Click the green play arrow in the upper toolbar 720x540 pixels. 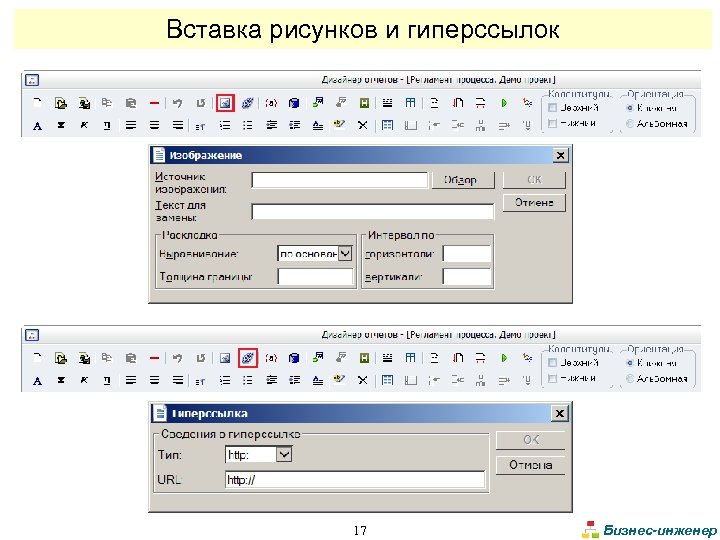point(504,103)
